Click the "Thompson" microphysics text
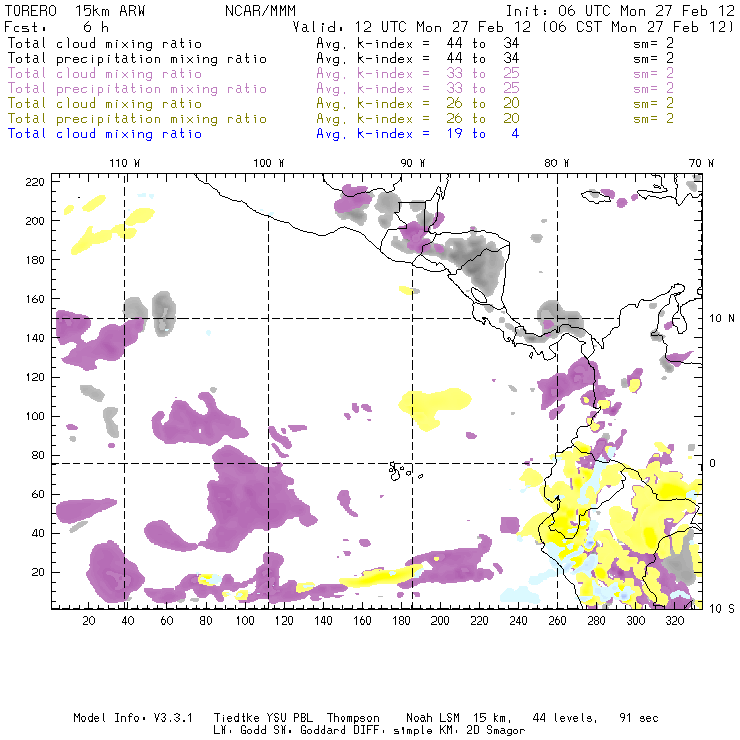Screen dimensions: 740x740 353,718
